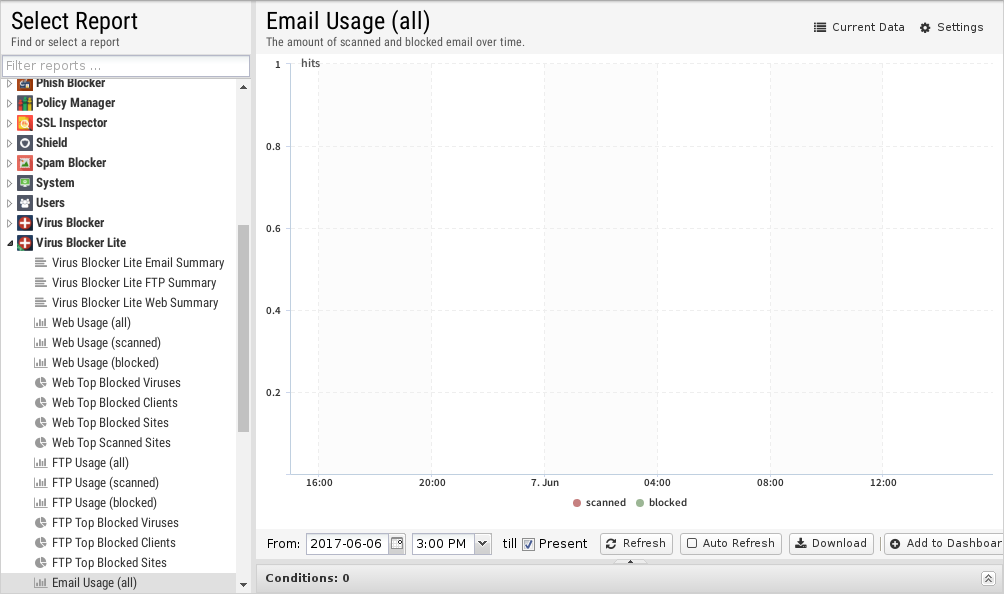The image size is (1004, 594).
Task: Toggle the scanned series in legend
Action: [x=600, y=503]
